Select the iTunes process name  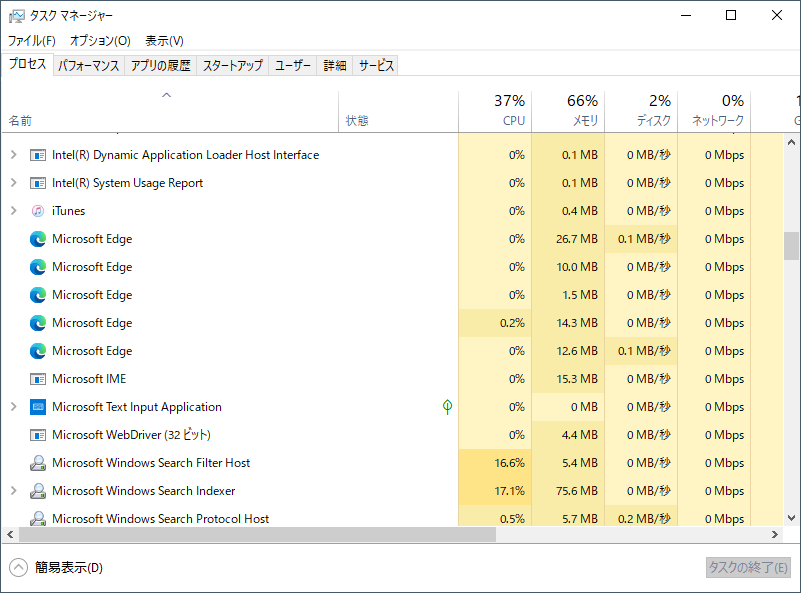point(68,211)
